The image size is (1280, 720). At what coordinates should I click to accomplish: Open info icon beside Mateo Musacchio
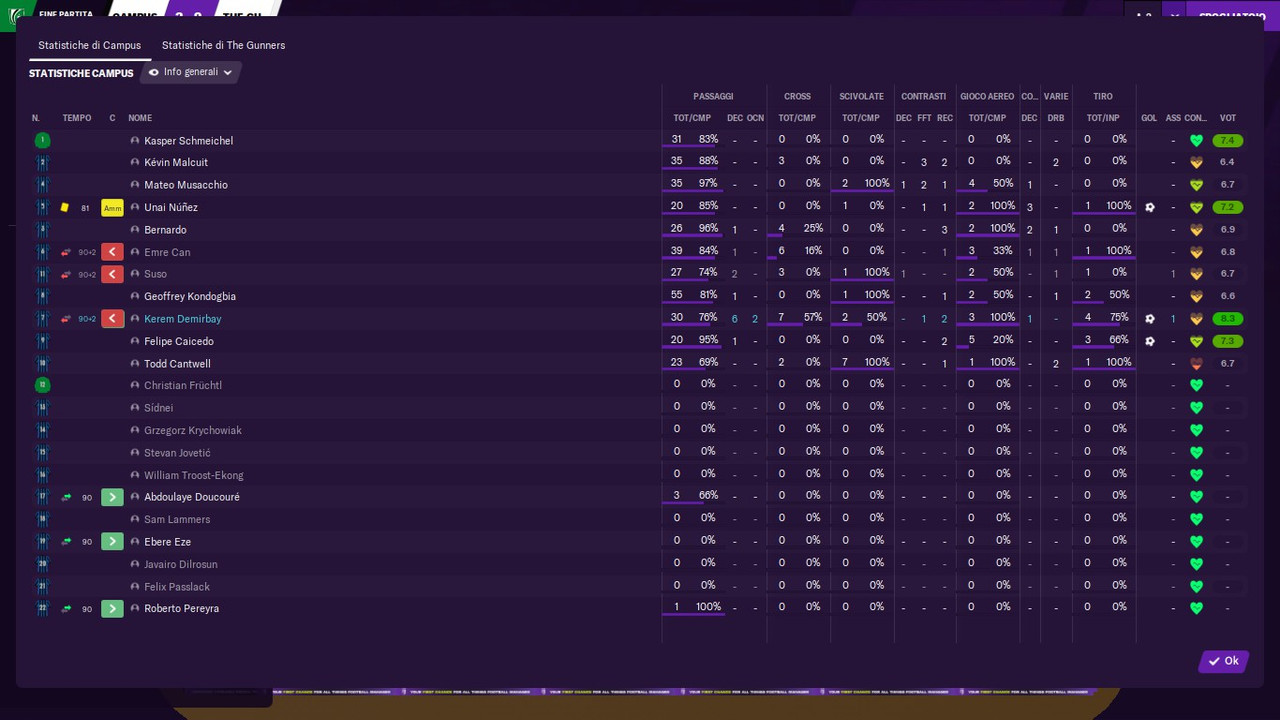coord(135,185)
